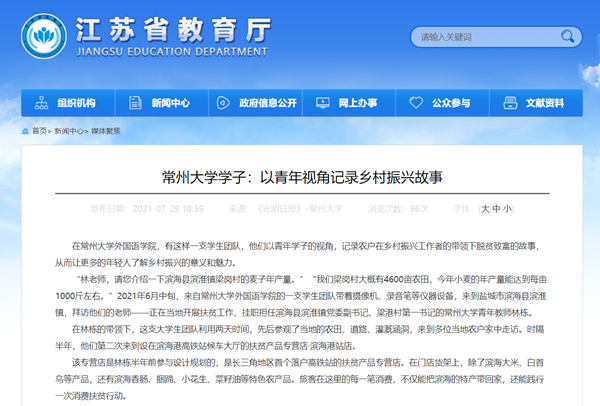Click the 政府信息公开 icon

pos(220,103)
